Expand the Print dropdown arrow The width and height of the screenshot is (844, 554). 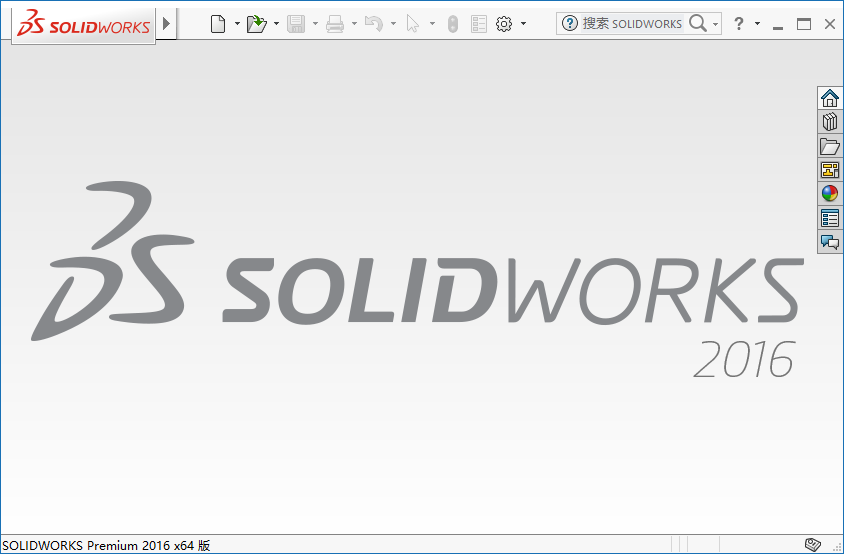point(354,24)
